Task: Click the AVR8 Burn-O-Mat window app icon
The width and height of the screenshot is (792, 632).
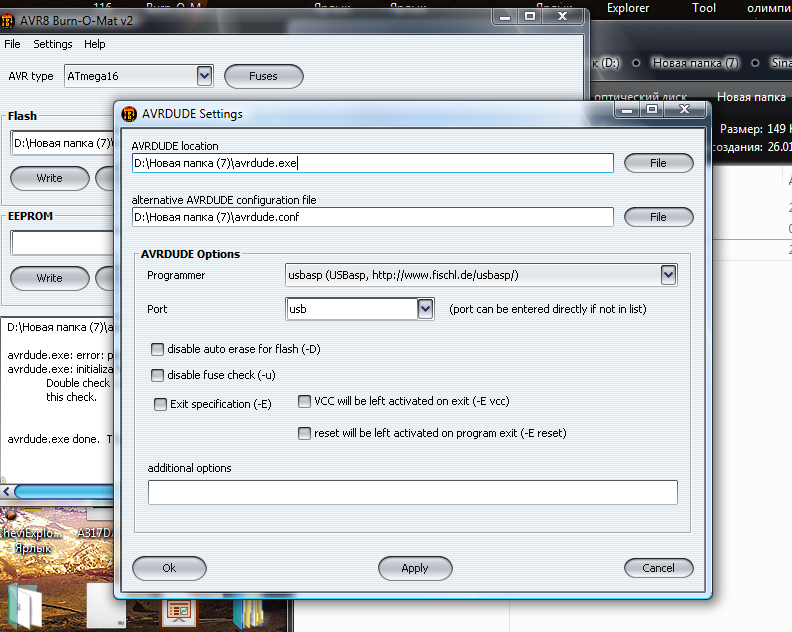Action: 7,21
